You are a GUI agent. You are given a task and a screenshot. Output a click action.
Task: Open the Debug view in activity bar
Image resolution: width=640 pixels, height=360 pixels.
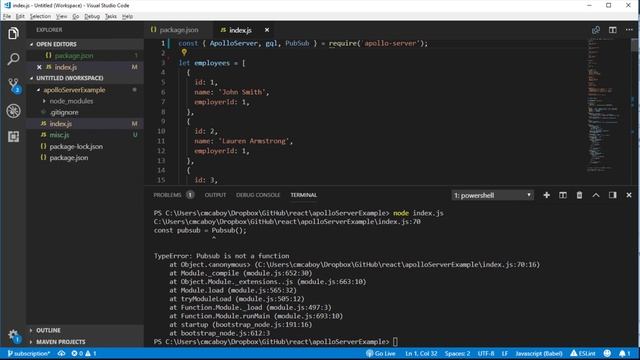13,111
